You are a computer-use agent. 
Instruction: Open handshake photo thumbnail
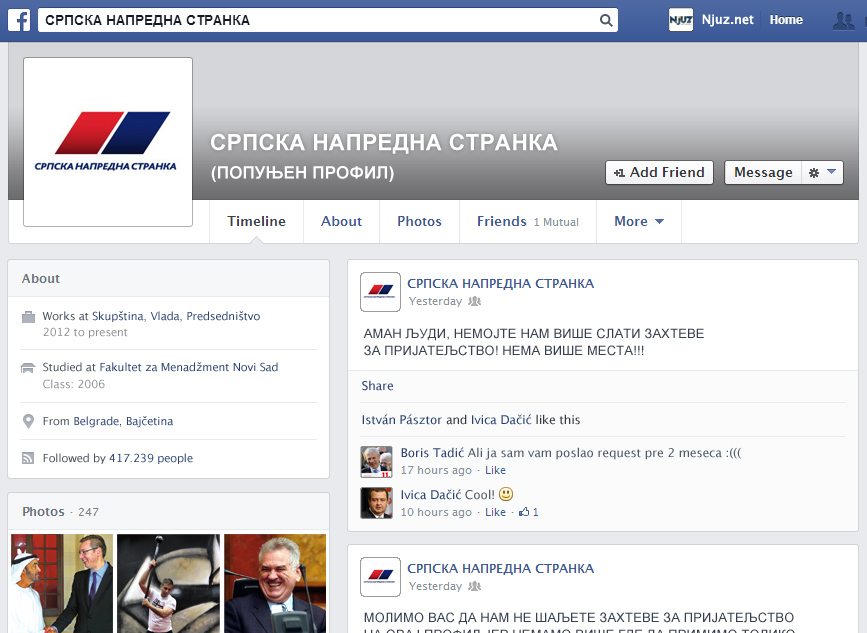coord(62,583)
